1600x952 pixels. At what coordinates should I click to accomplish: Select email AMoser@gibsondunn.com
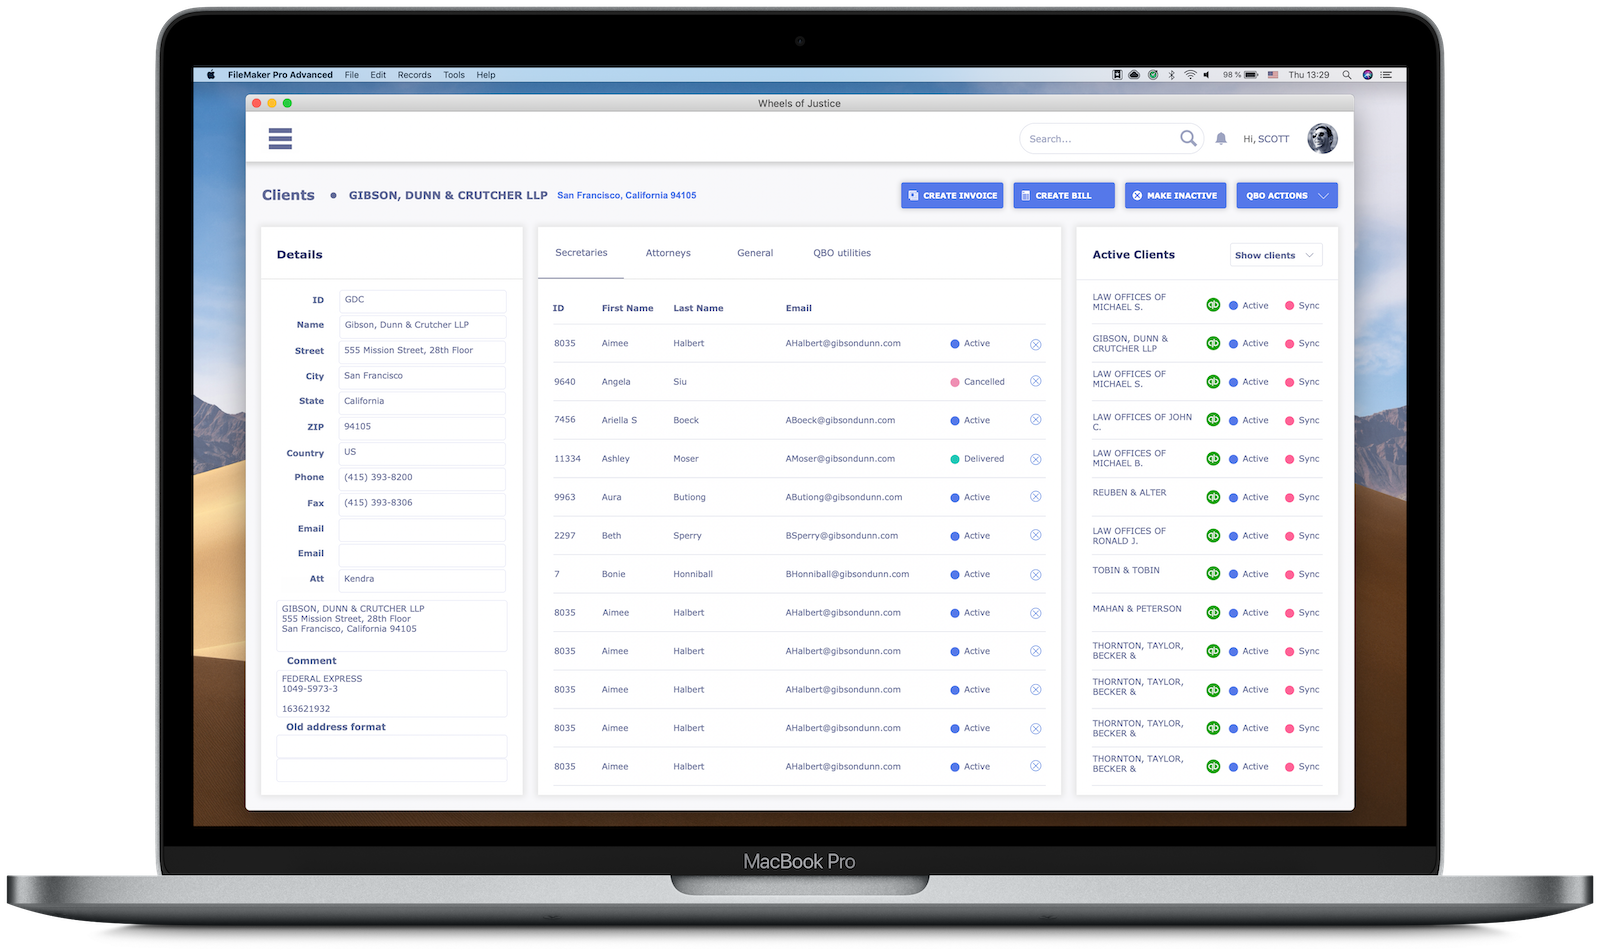pyautogui.click(x=840, y=459)
